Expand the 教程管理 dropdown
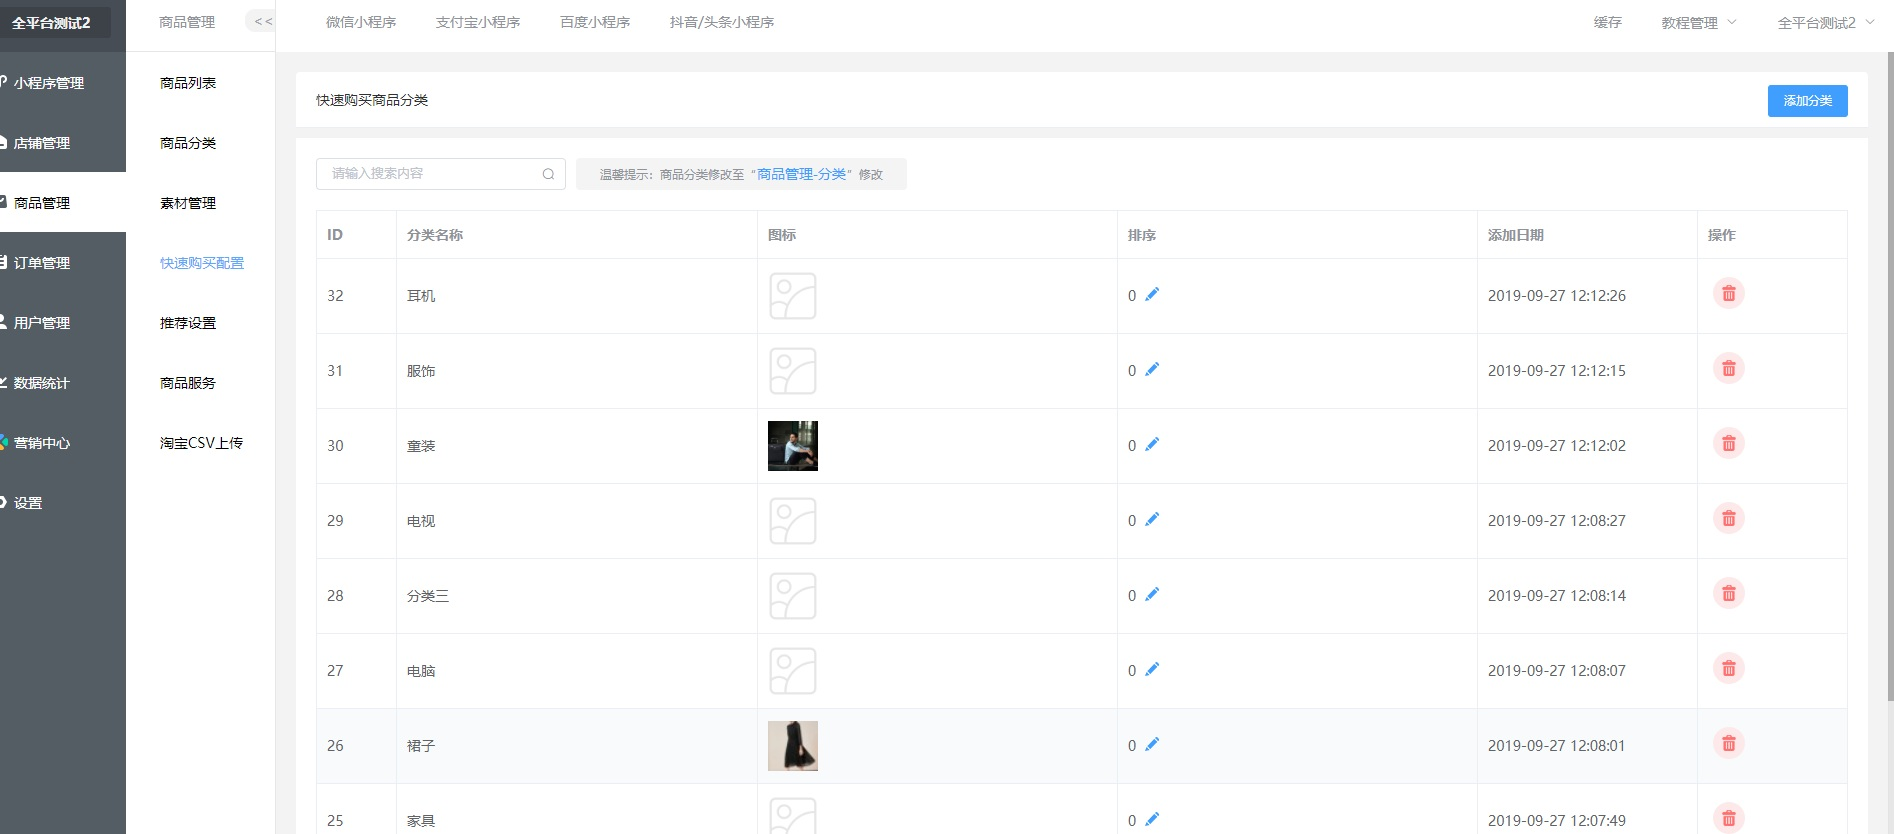Image resolution: width=1895 pixels, height=835 pixels. (1699, 22)
